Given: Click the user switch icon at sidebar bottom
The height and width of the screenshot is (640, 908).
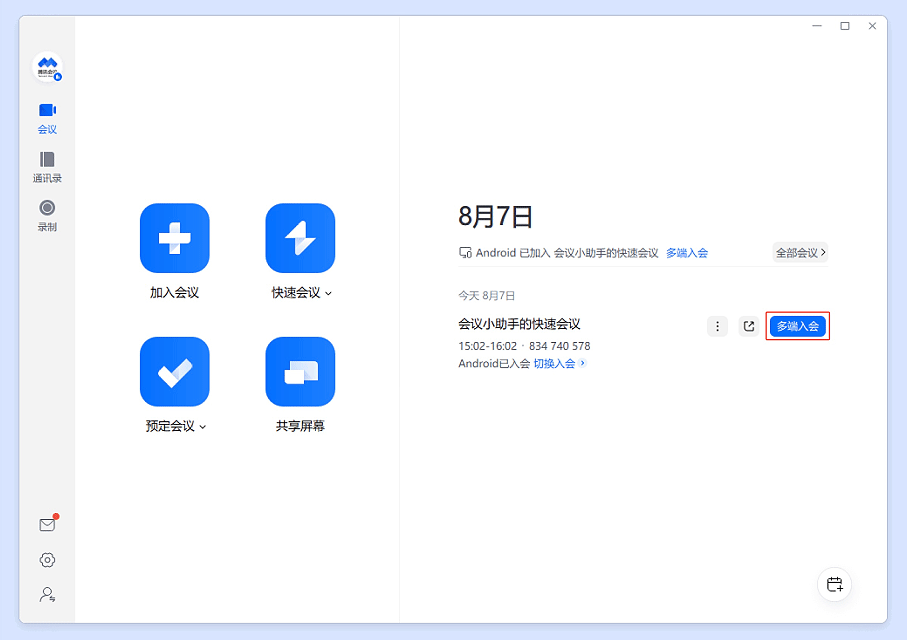Looking at the screenshot, I should click(47, 594).
